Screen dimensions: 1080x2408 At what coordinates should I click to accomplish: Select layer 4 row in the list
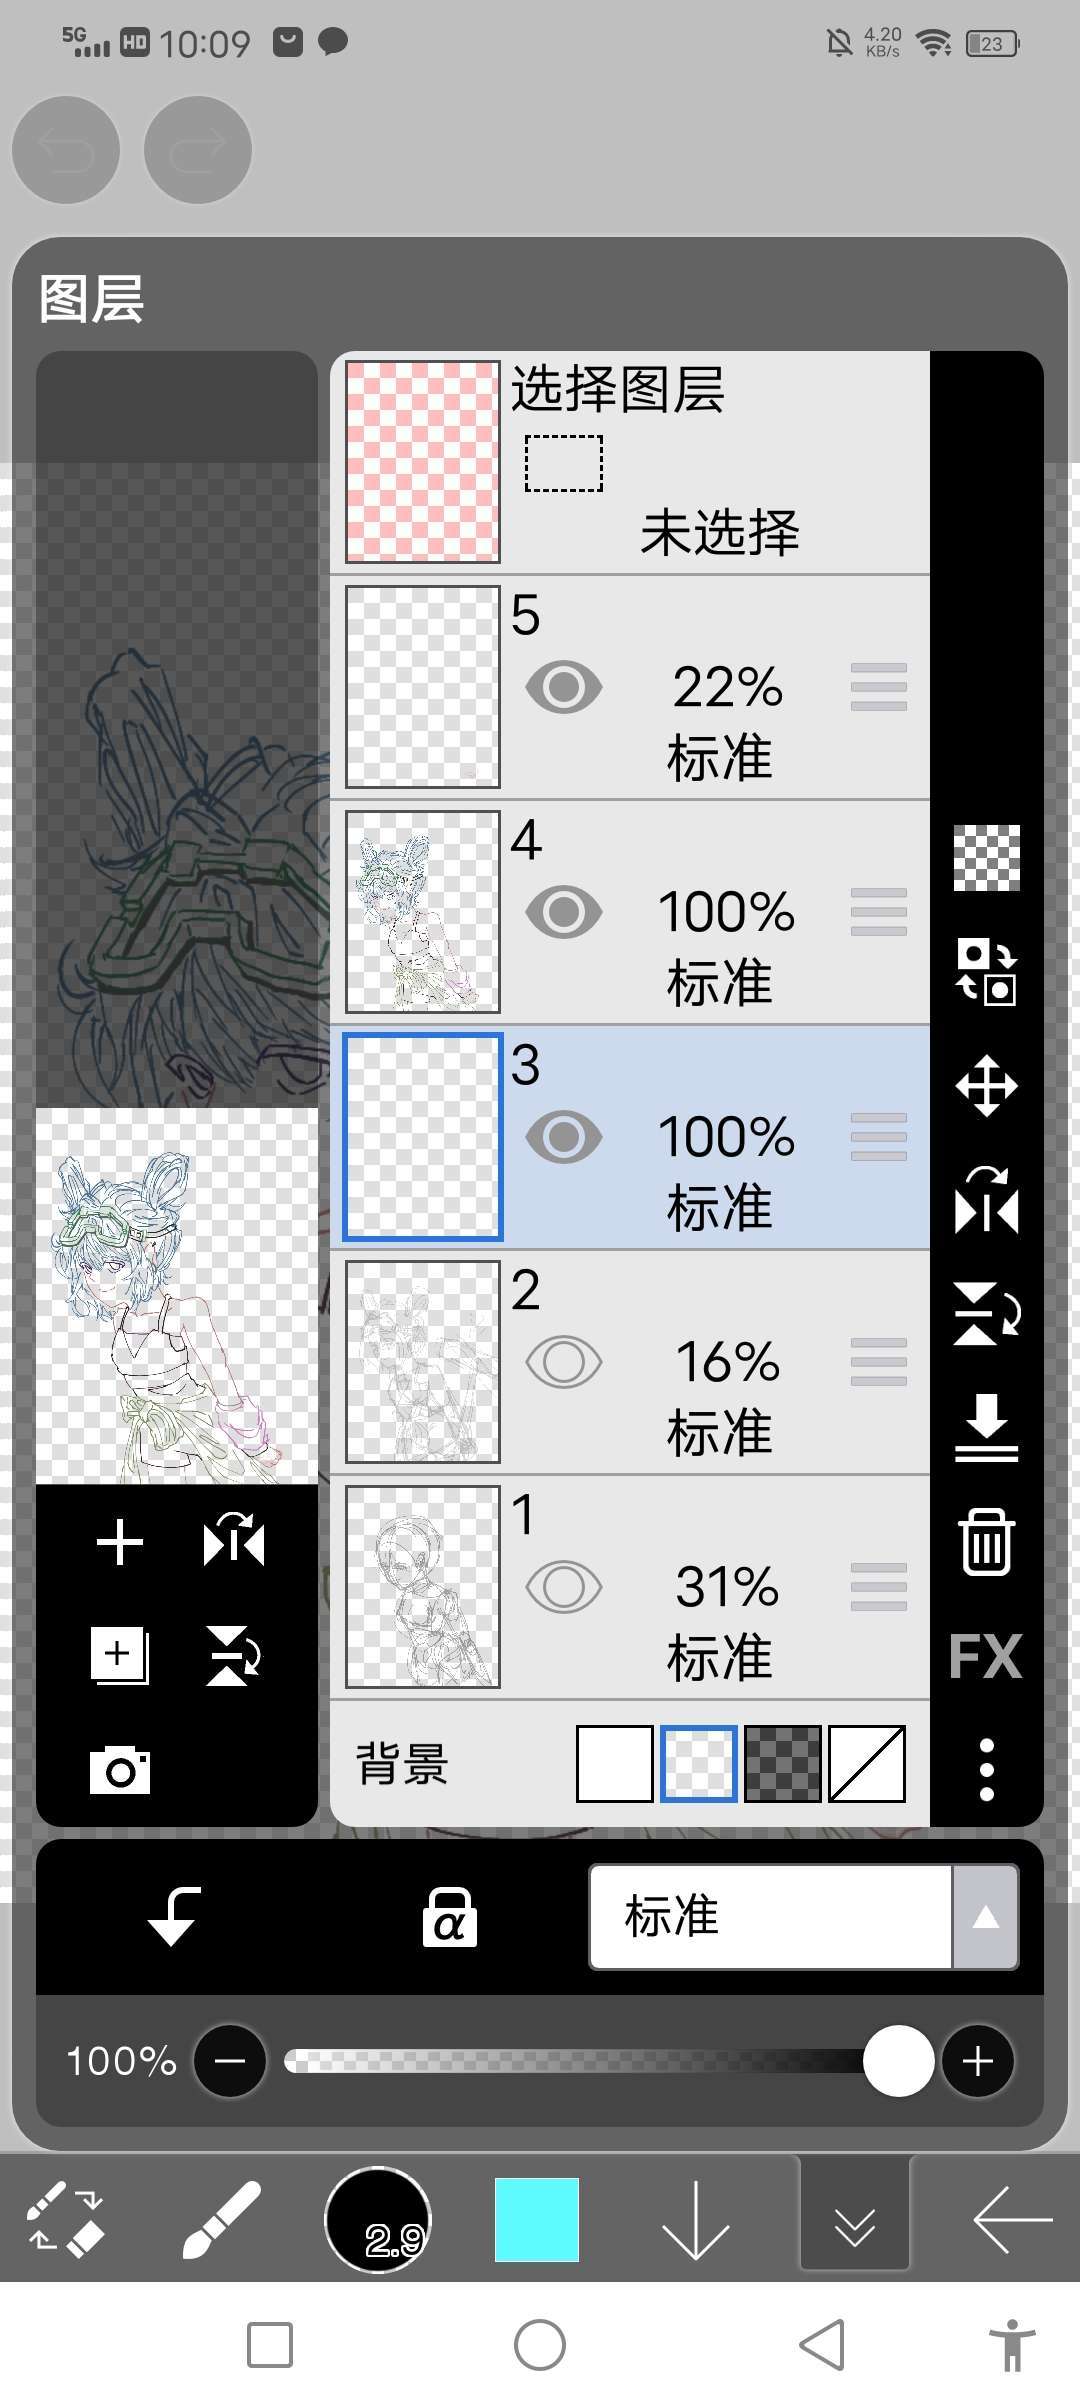coord(630,912)
